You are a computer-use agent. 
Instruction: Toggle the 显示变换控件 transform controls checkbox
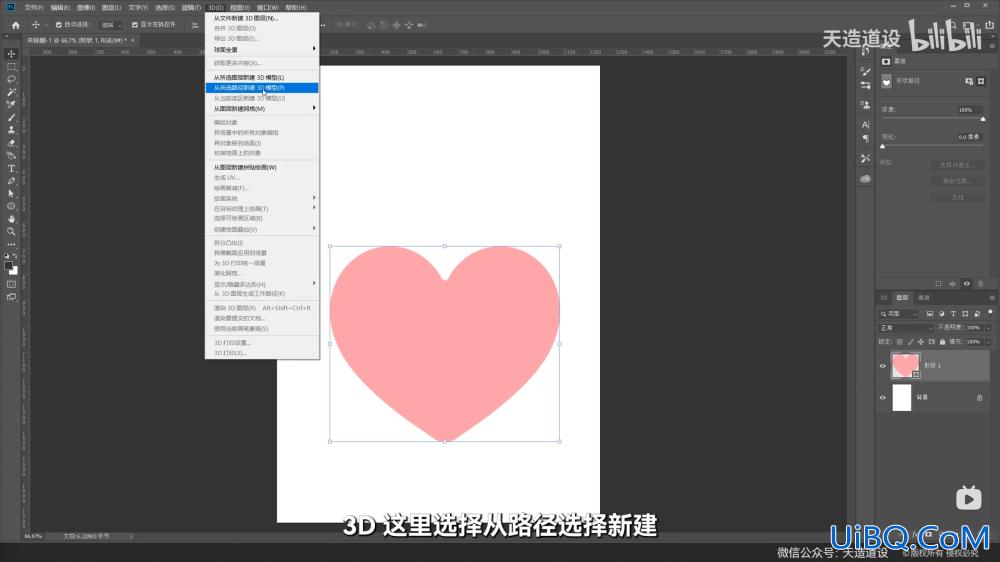coord(135,25)
